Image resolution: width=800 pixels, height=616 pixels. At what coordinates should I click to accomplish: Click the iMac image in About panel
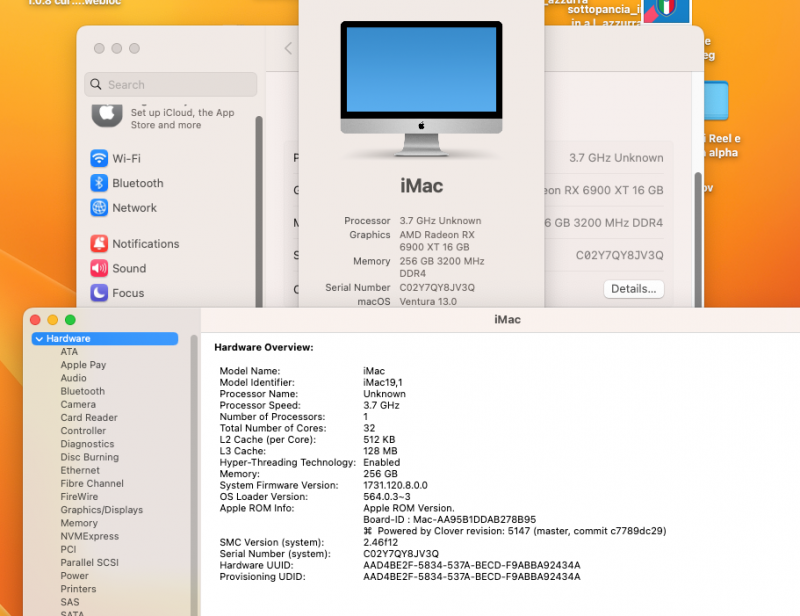[421, 88]
